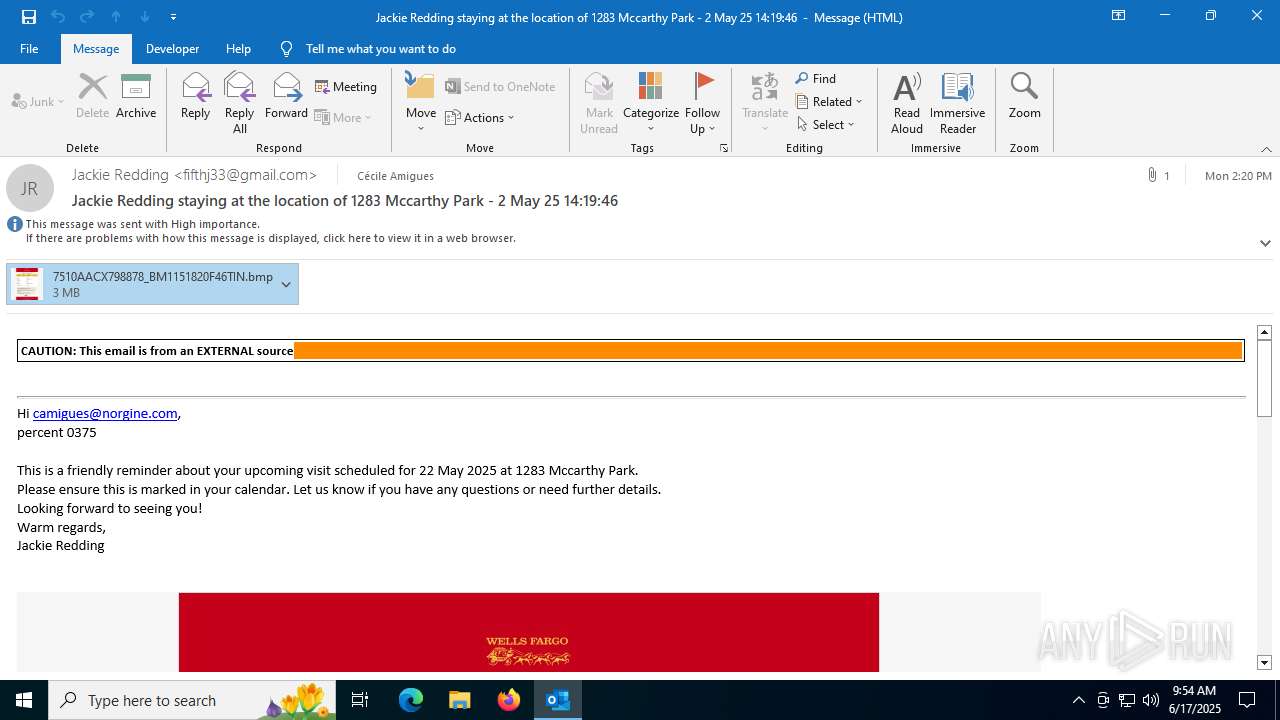Click the recipient Cécile Amigues
1280x720 pixels.
(x=395, y=176)
